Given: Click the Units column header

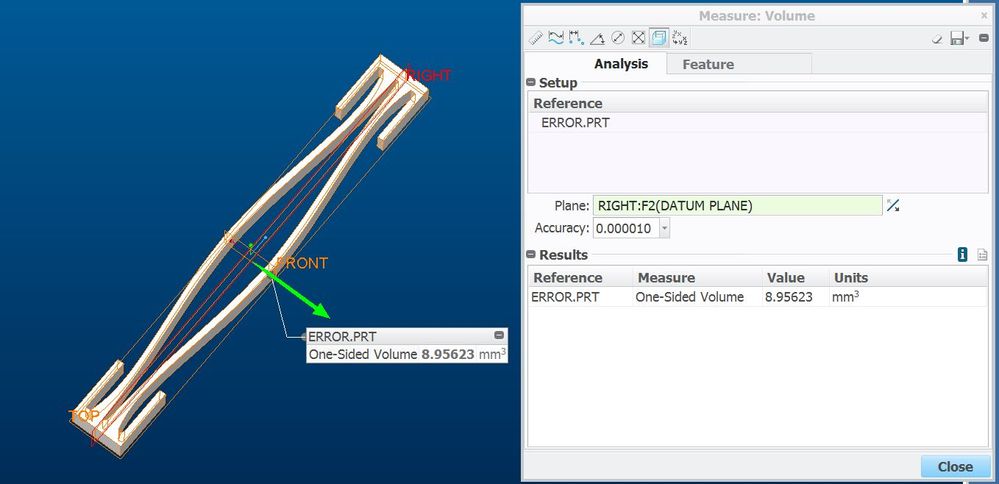Looking at the screenshot, I should (908, 278).
